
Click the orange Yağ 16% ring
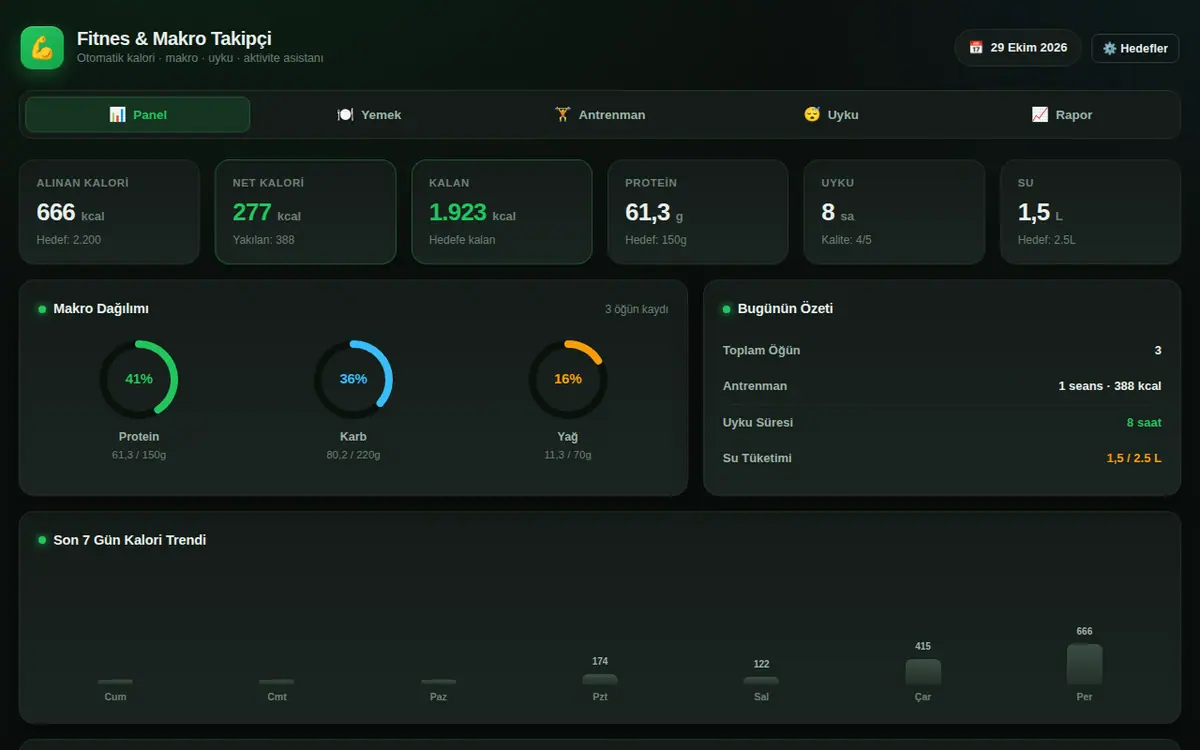click(568, 379)
